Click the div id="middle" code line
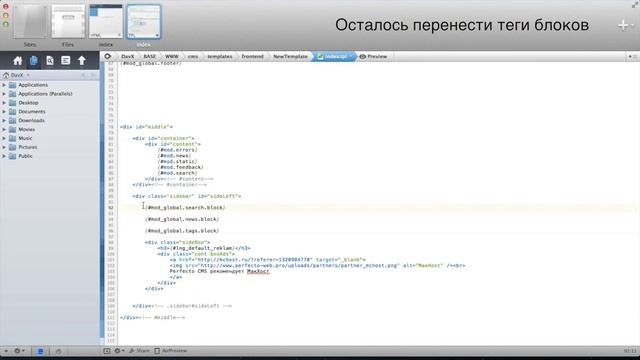 [147, 127]
